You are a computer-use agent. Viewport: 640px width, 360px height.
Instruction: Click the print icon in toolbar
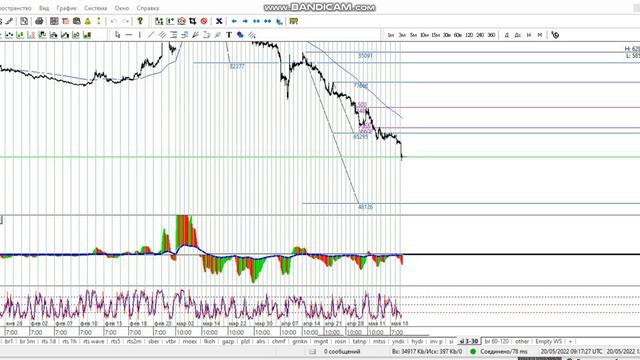click(39, 21)
